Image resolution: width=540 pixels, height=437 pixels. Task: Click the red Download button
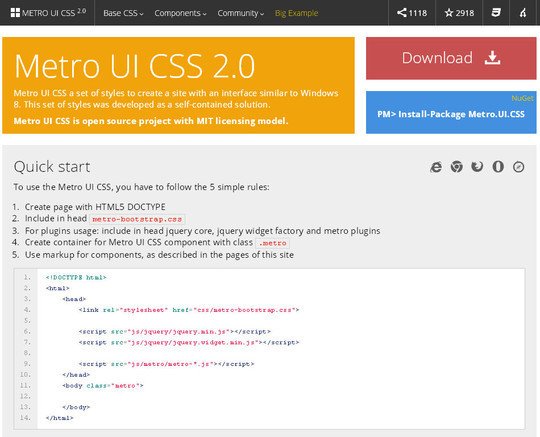point(451,58)
